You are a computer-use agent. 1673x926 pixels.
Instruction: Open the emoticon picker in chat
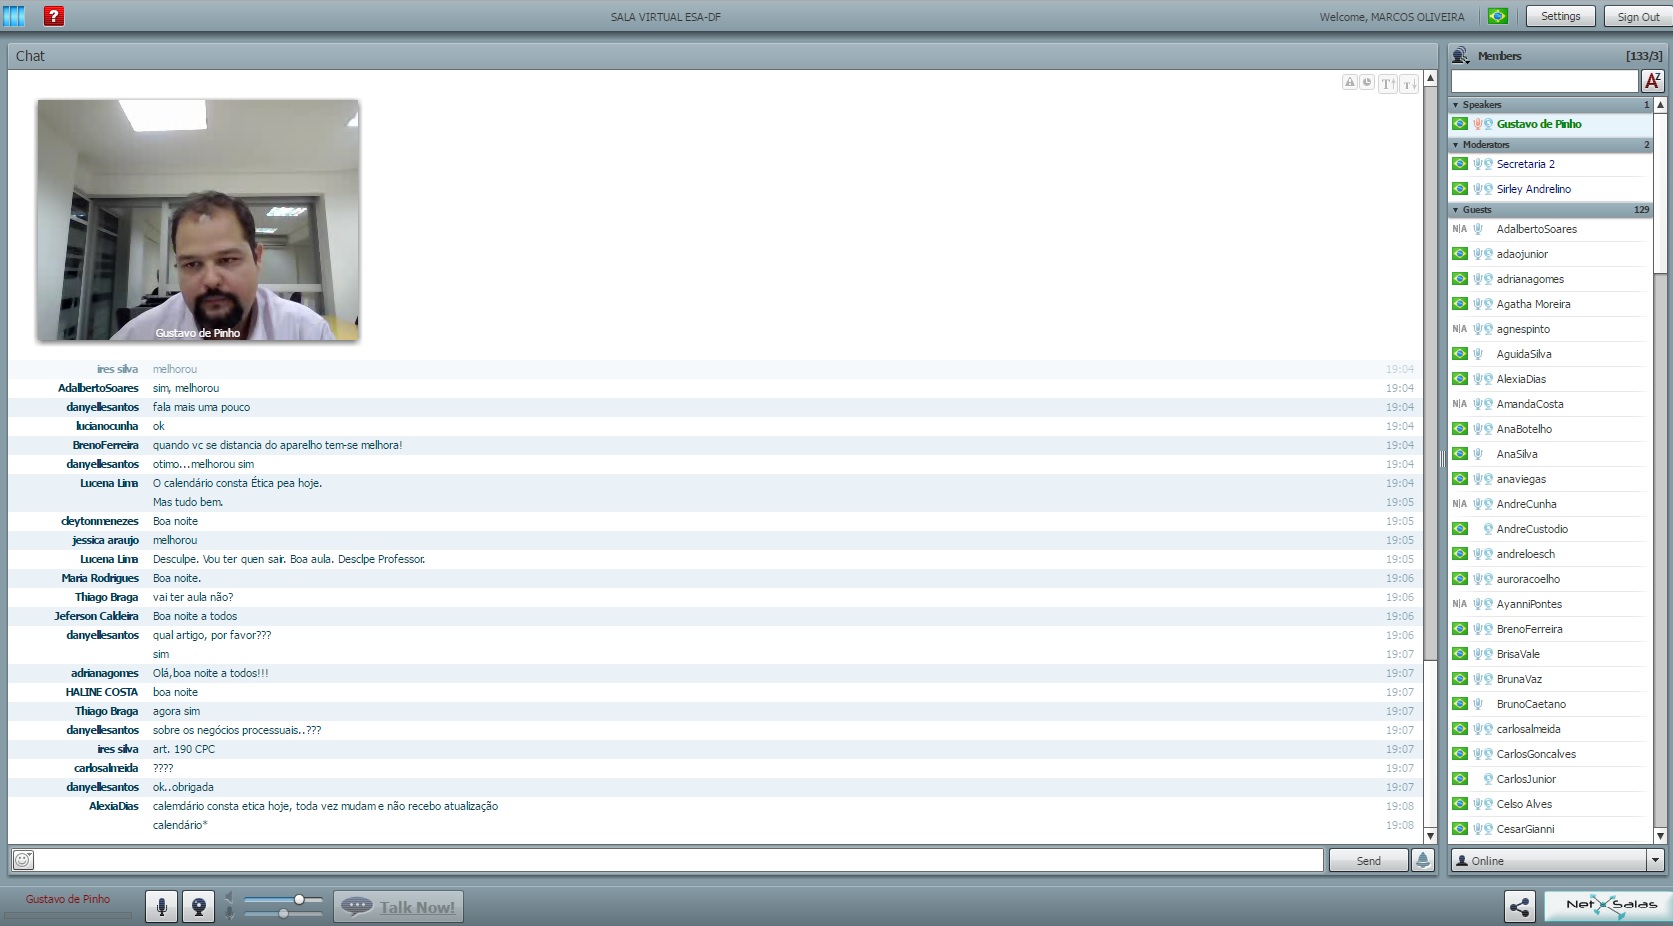(23, 860)
